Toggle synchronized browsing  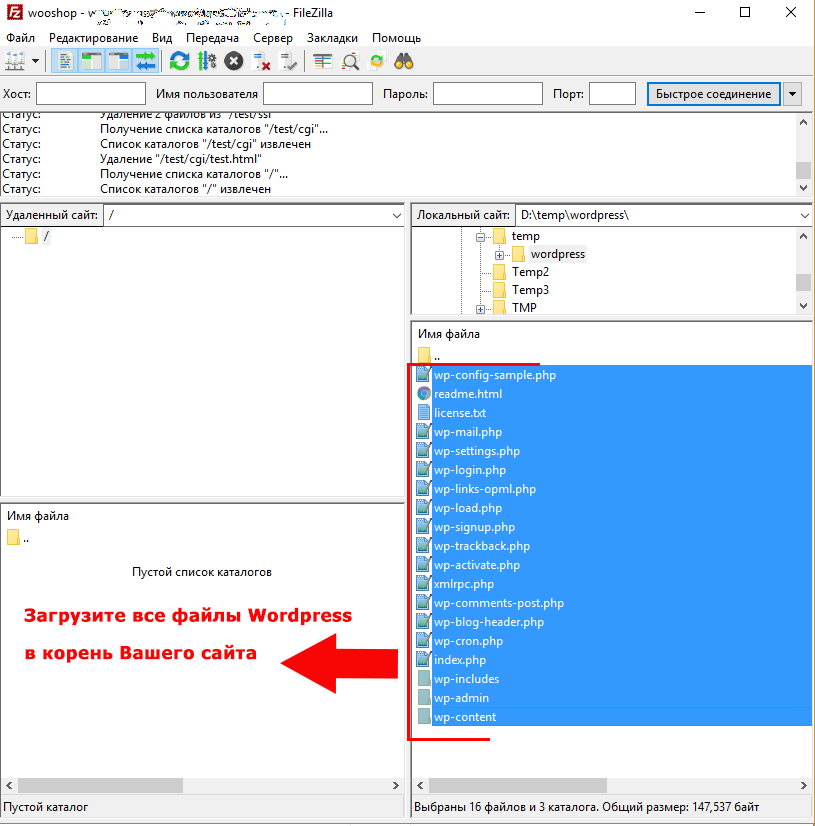click(x=377, y=62)
